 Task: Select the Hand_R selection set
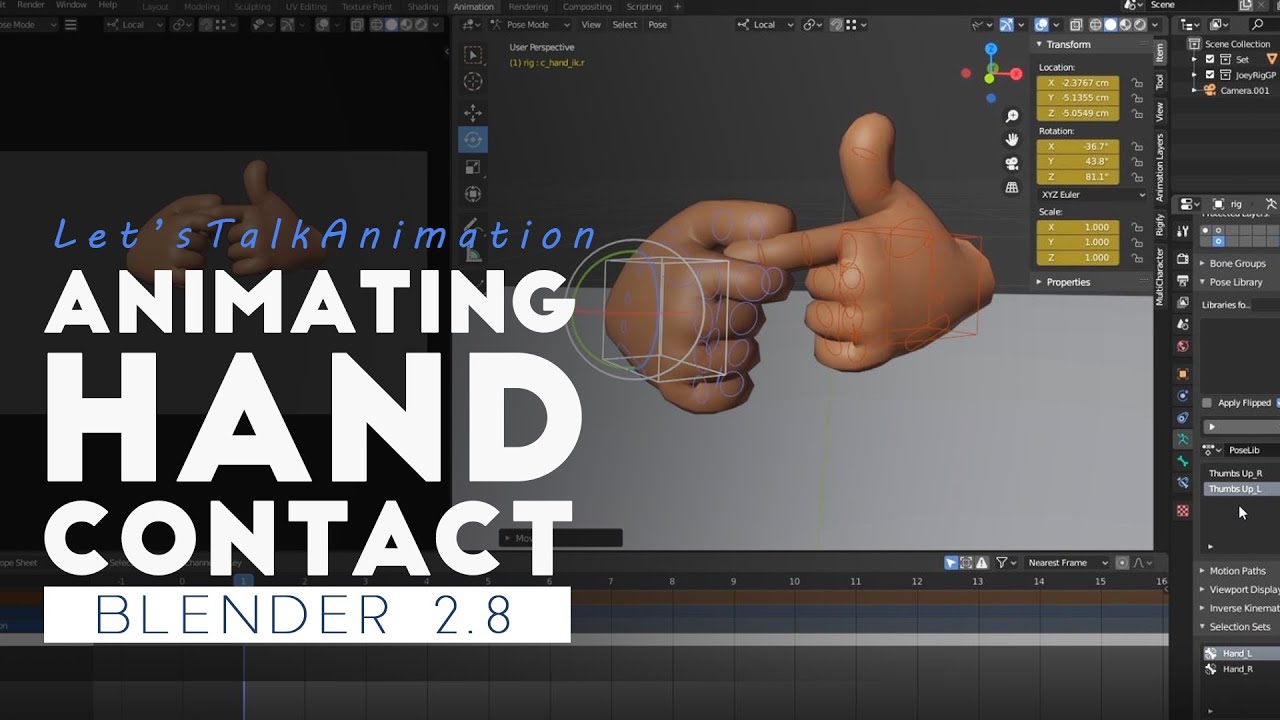click(1238, 669)
